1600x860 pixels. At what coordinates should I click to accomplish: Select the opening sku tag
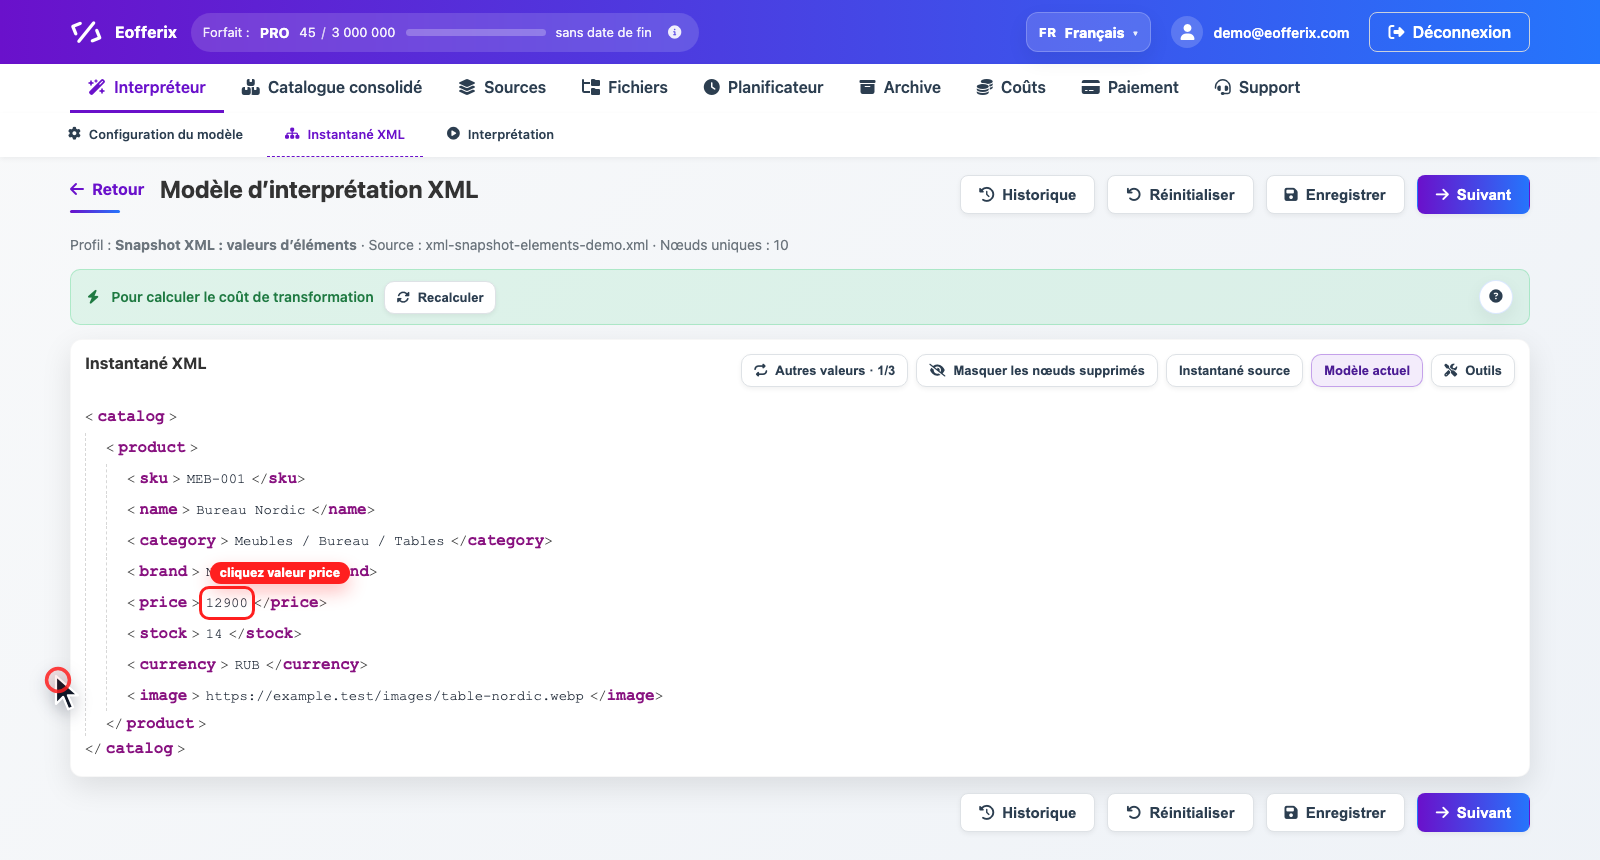(154, 478)
